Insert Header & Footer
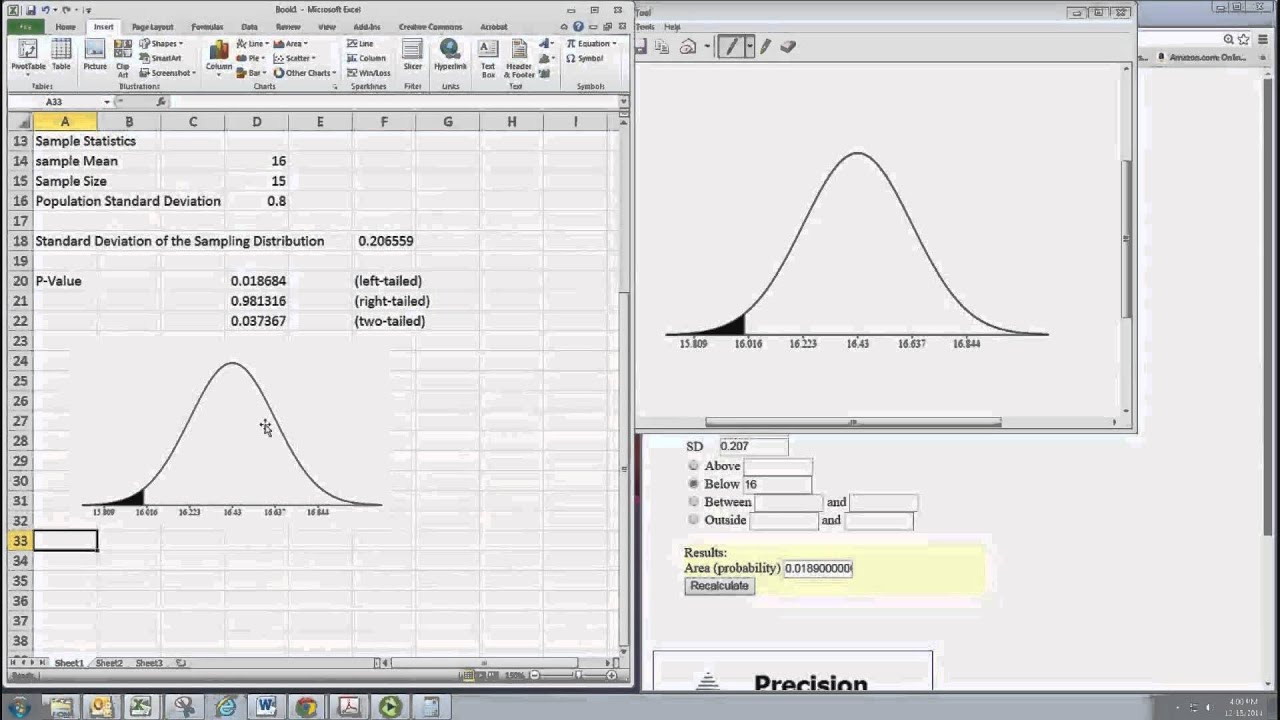1280x720 pixels. pyautogui.click(x=519, y=58)
